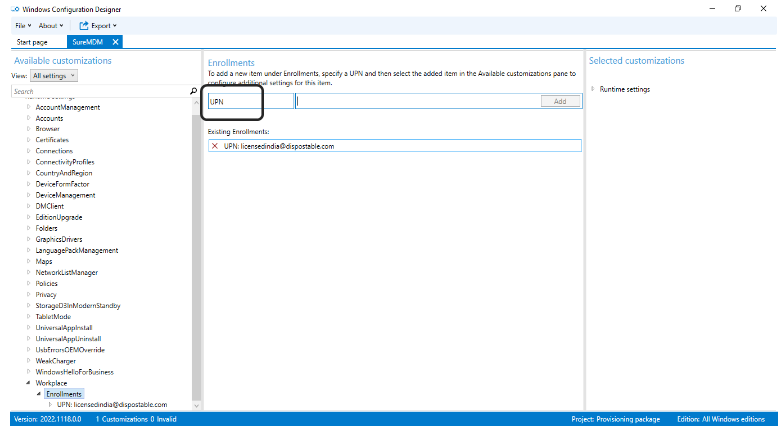Expand the UPN licensedindia tree node arrow
Screen dimensions: 779x428
tap(50, 405)
